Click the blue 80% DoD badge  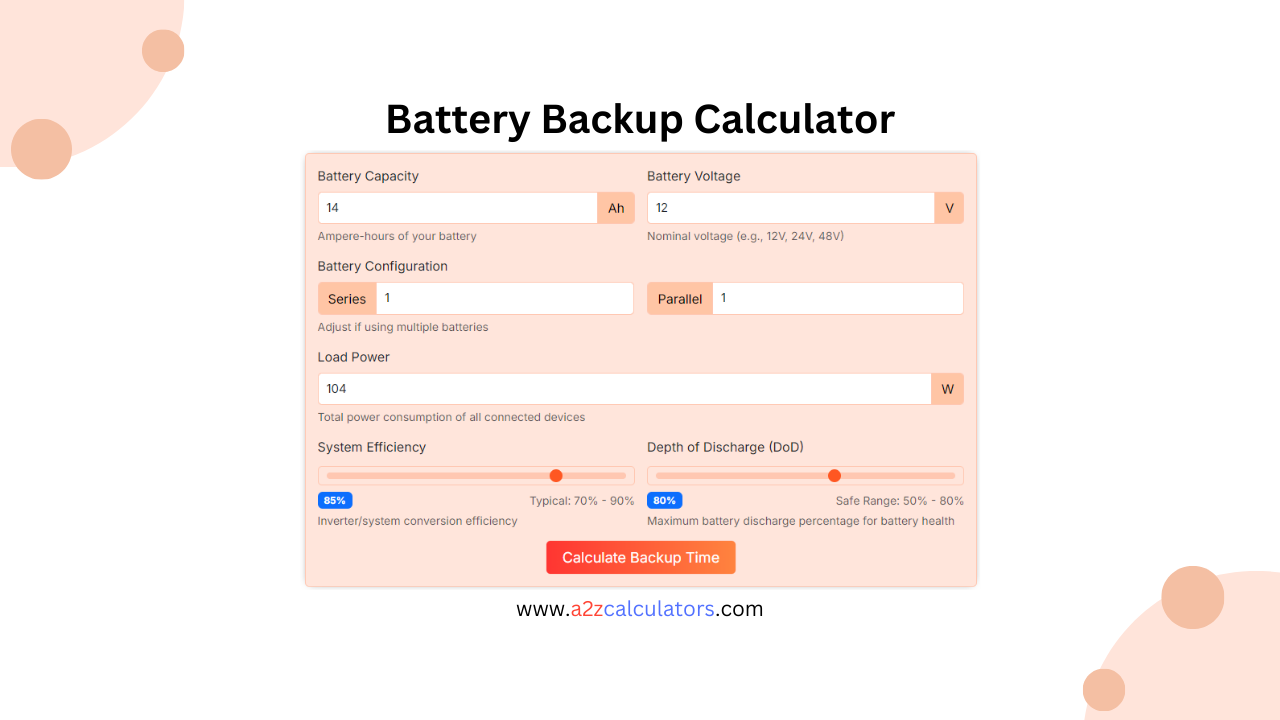tap(664, 500)
